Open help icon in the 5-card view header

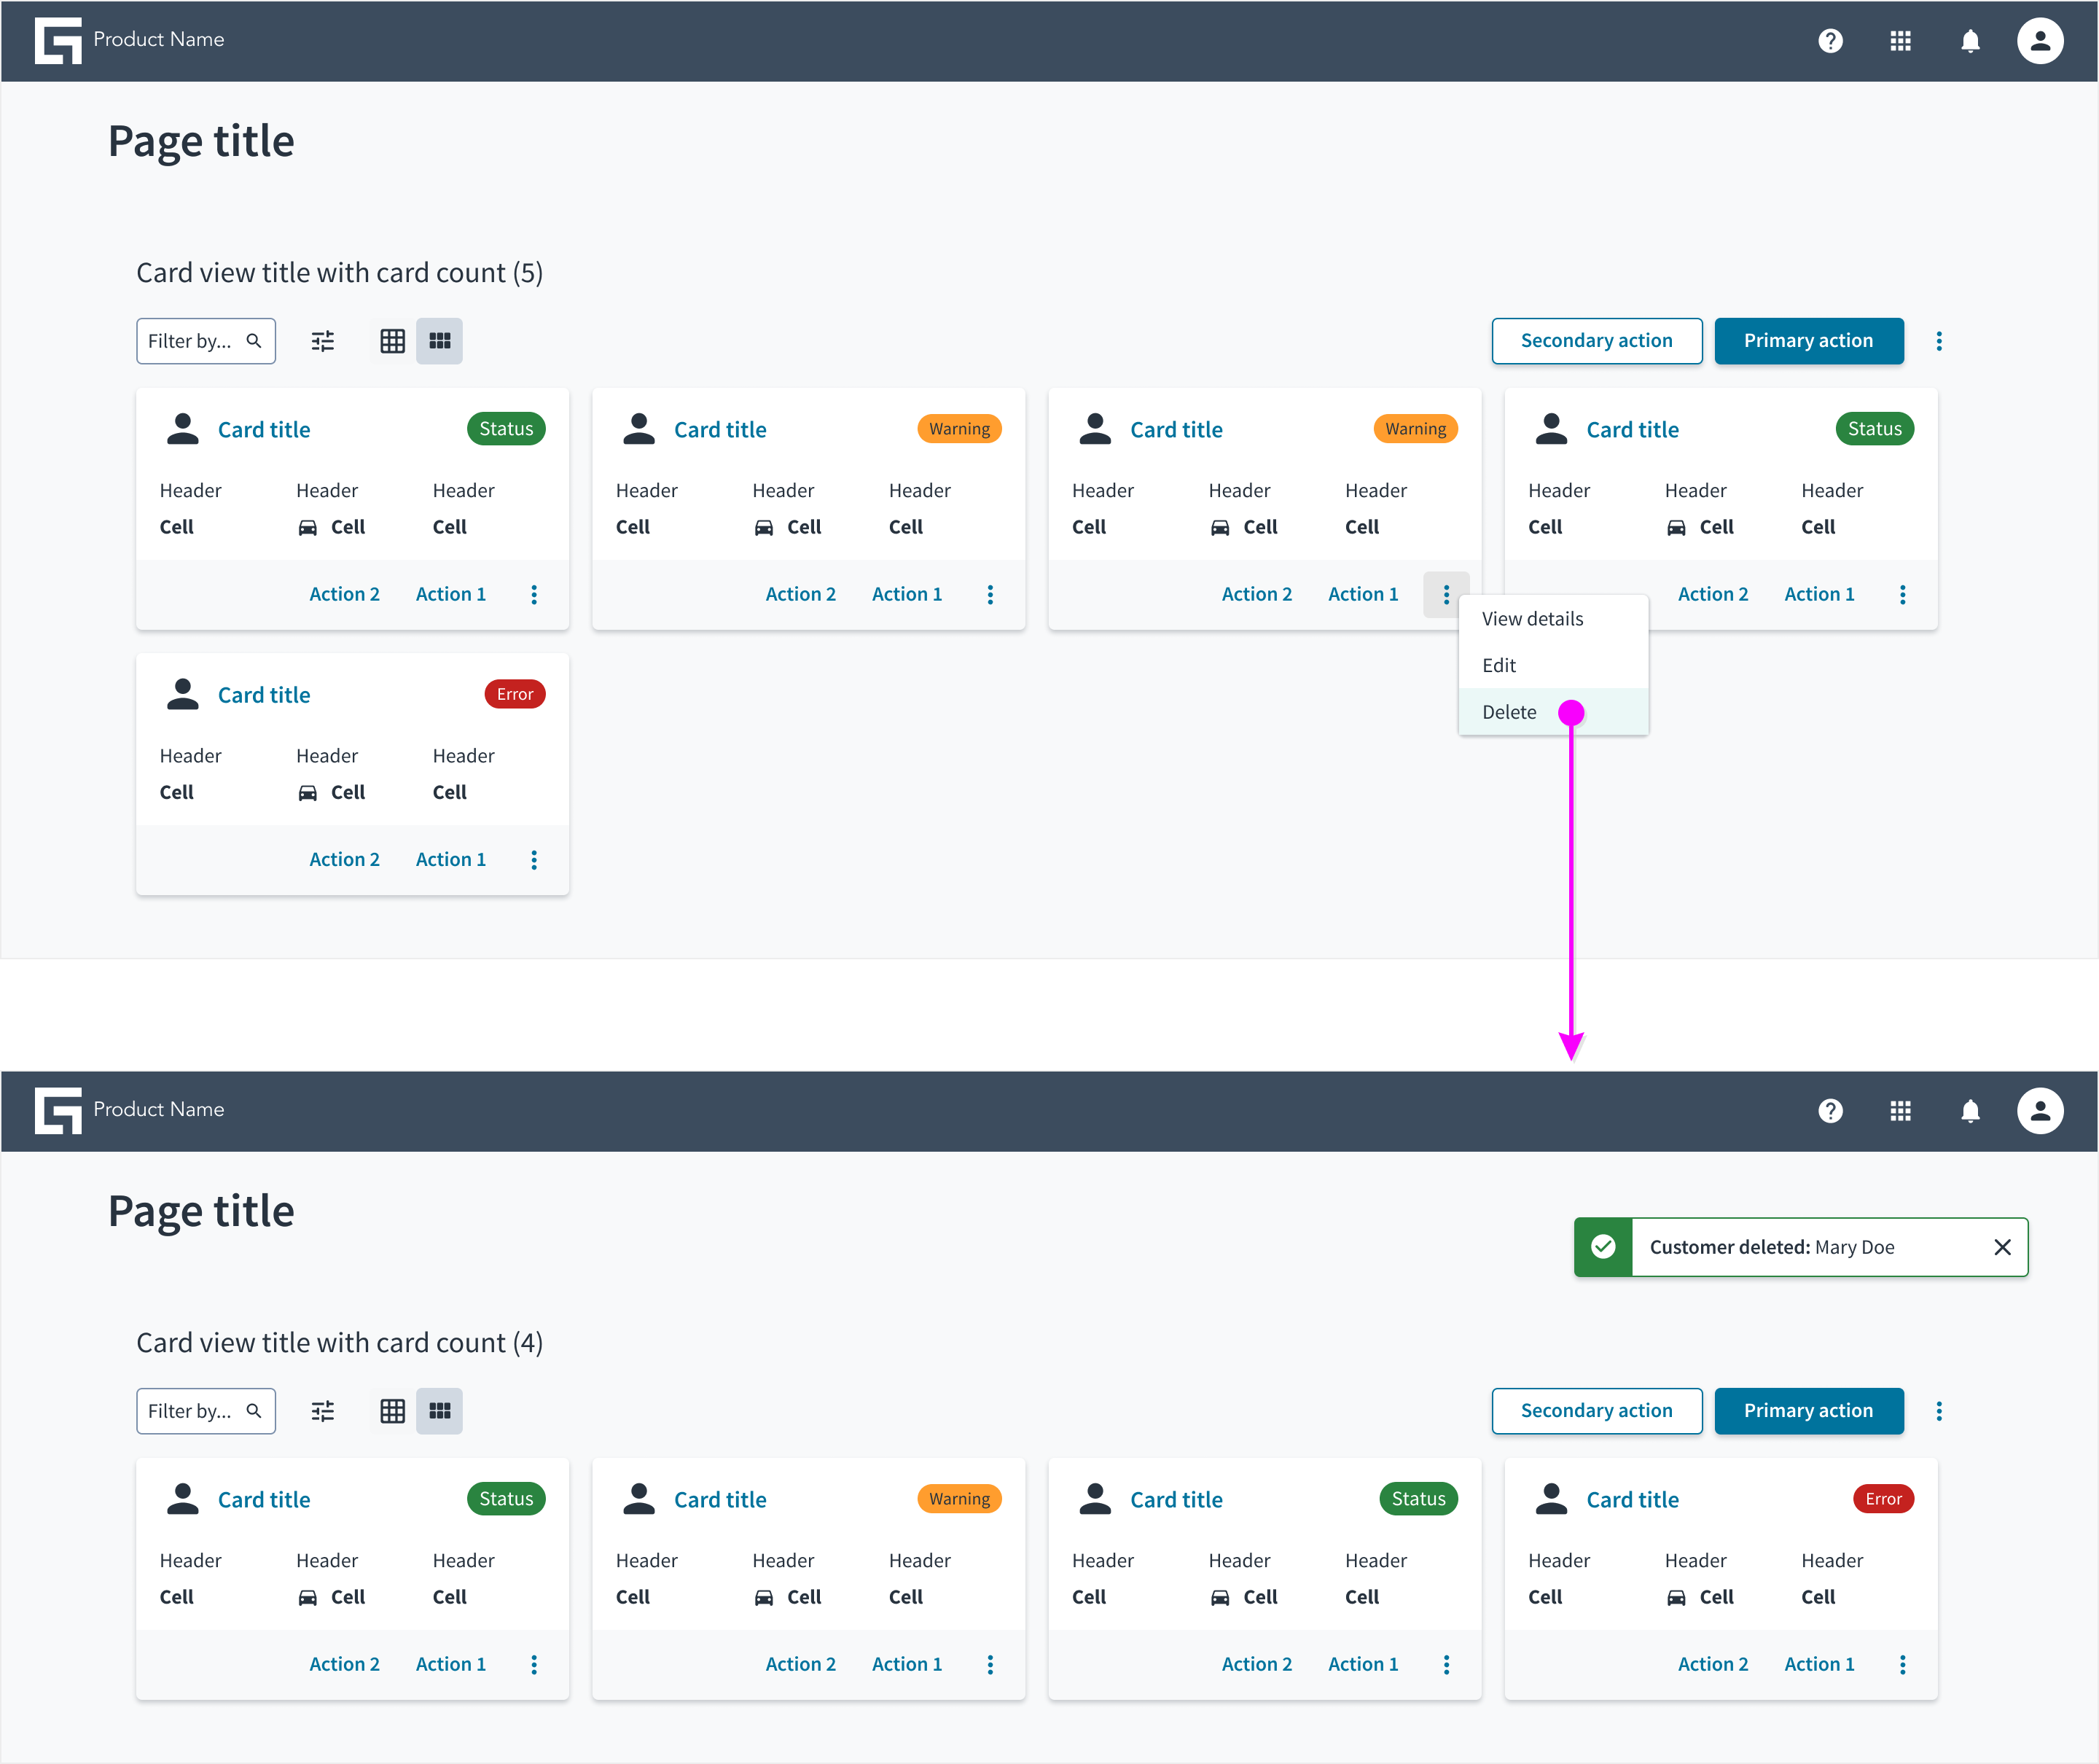point(1830,41)
